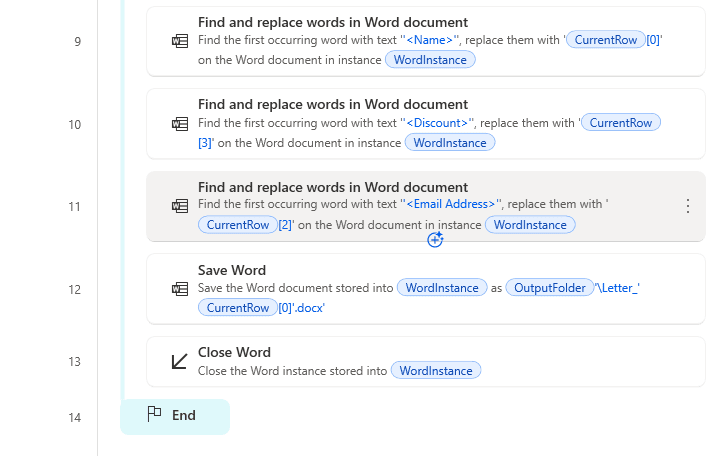Open more options menu for step 11
This screenshot has width=727, height=456.
tap(688, 206)
